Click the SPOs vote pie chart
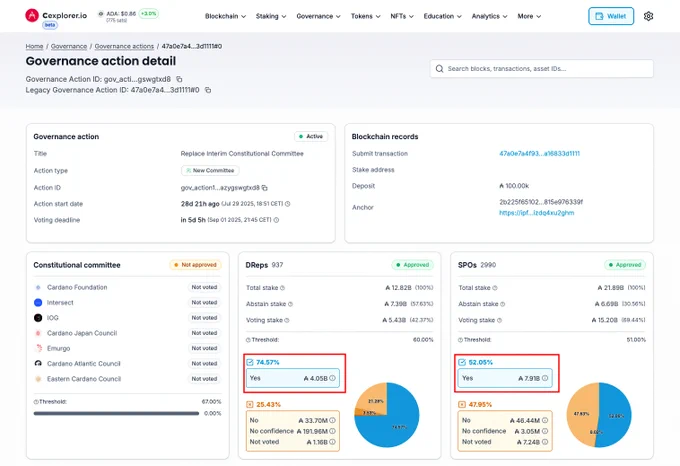680x466 pixels. [599, 415]
